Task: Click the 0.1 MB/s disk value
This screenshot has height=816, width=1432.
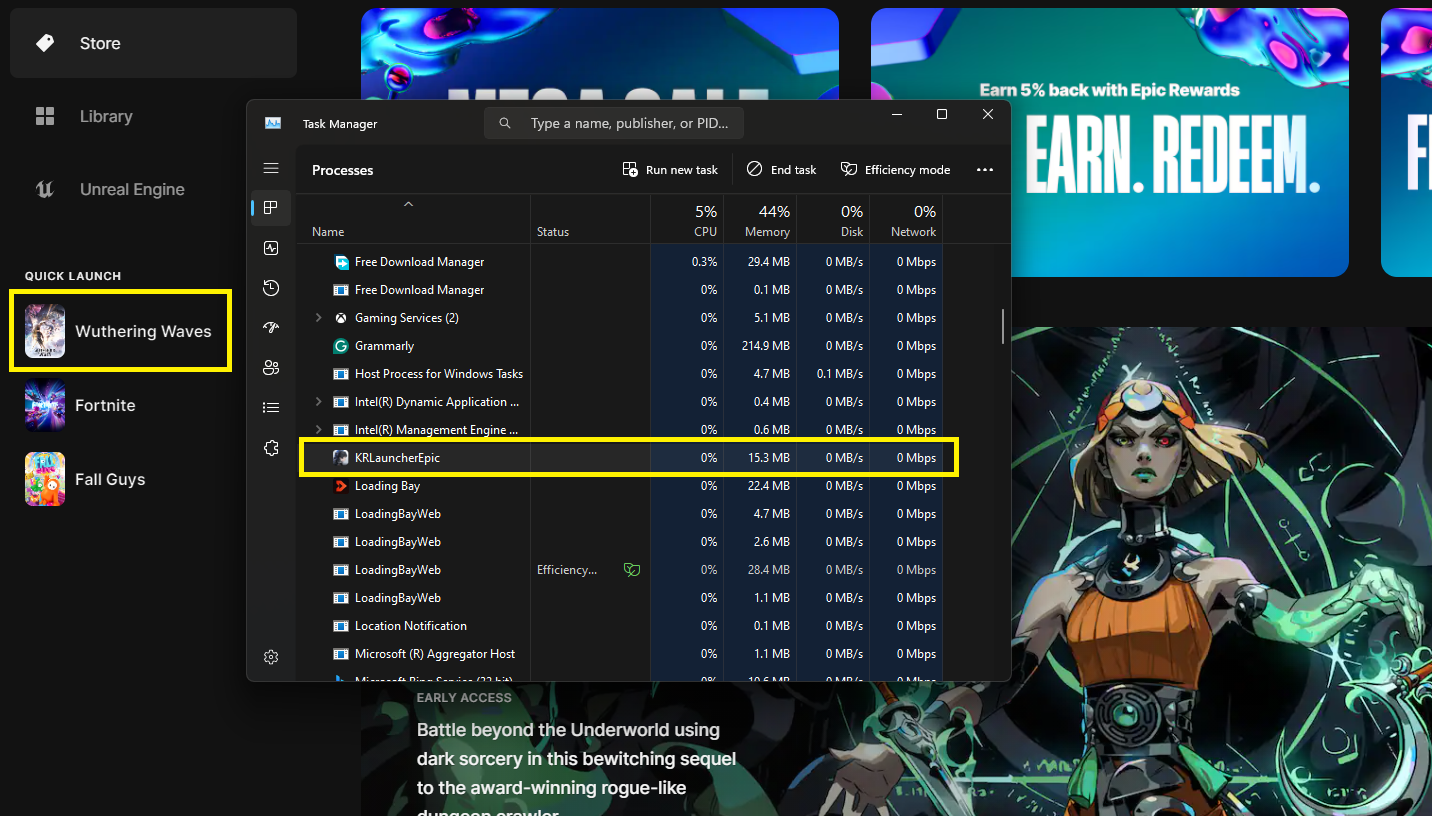Action: (x=839, y=374)
